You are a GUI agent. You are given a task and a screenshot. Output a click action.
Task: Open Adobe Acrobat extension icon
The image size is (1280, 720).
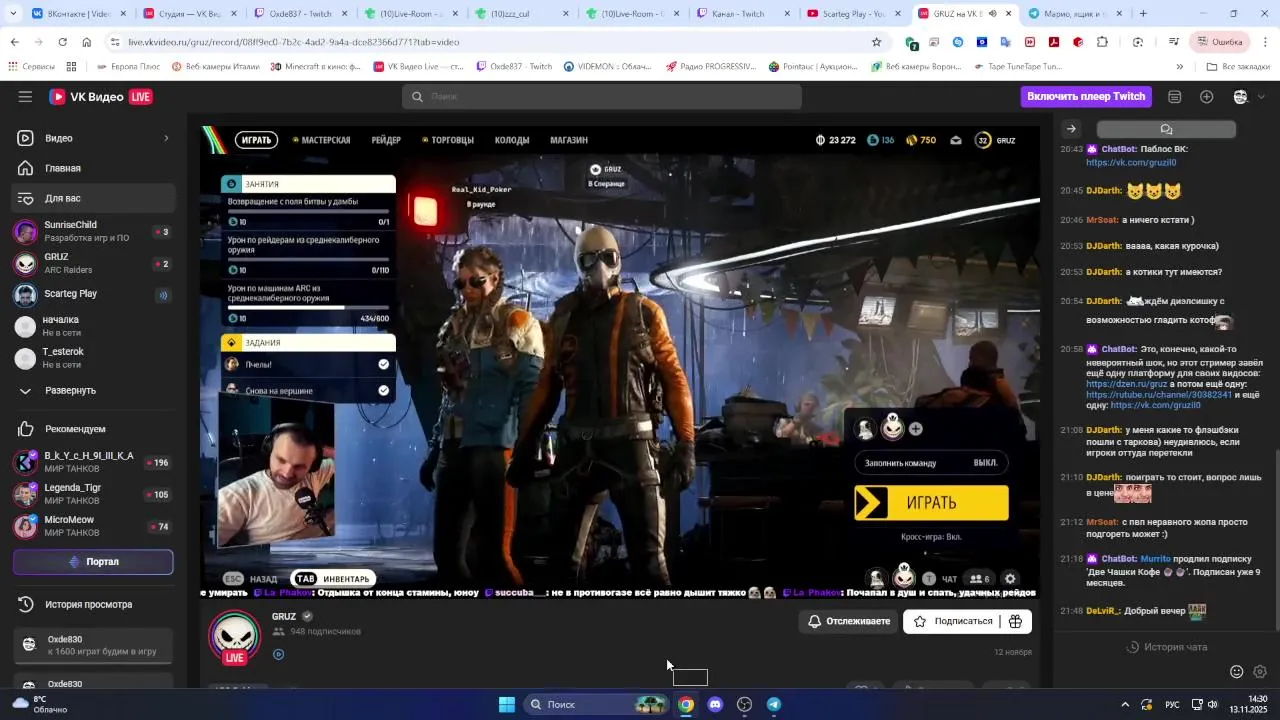tap(1054, 42)
